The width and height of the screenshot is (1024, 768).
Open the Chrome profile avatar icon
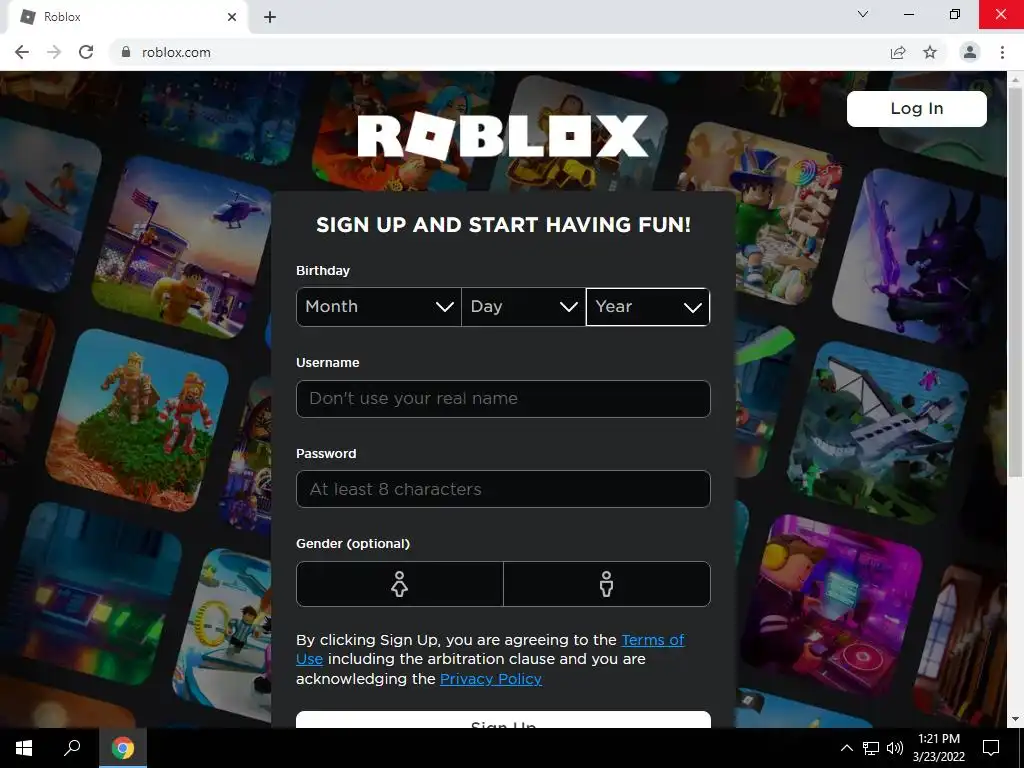(970, 52)
